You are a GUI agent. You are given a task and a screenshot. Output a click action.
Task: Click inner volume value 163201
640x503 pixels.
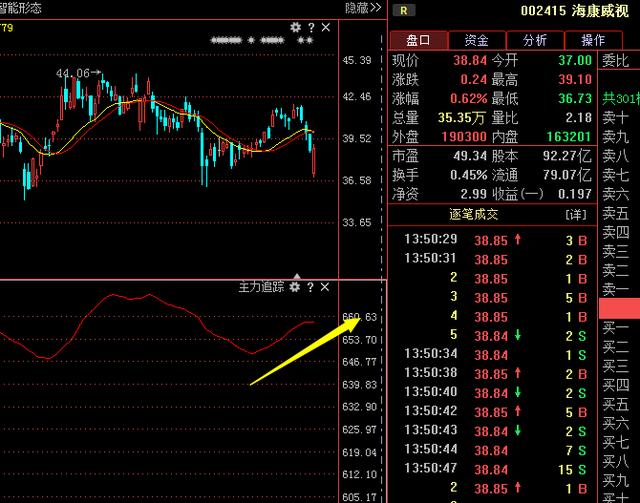point(569,136)
